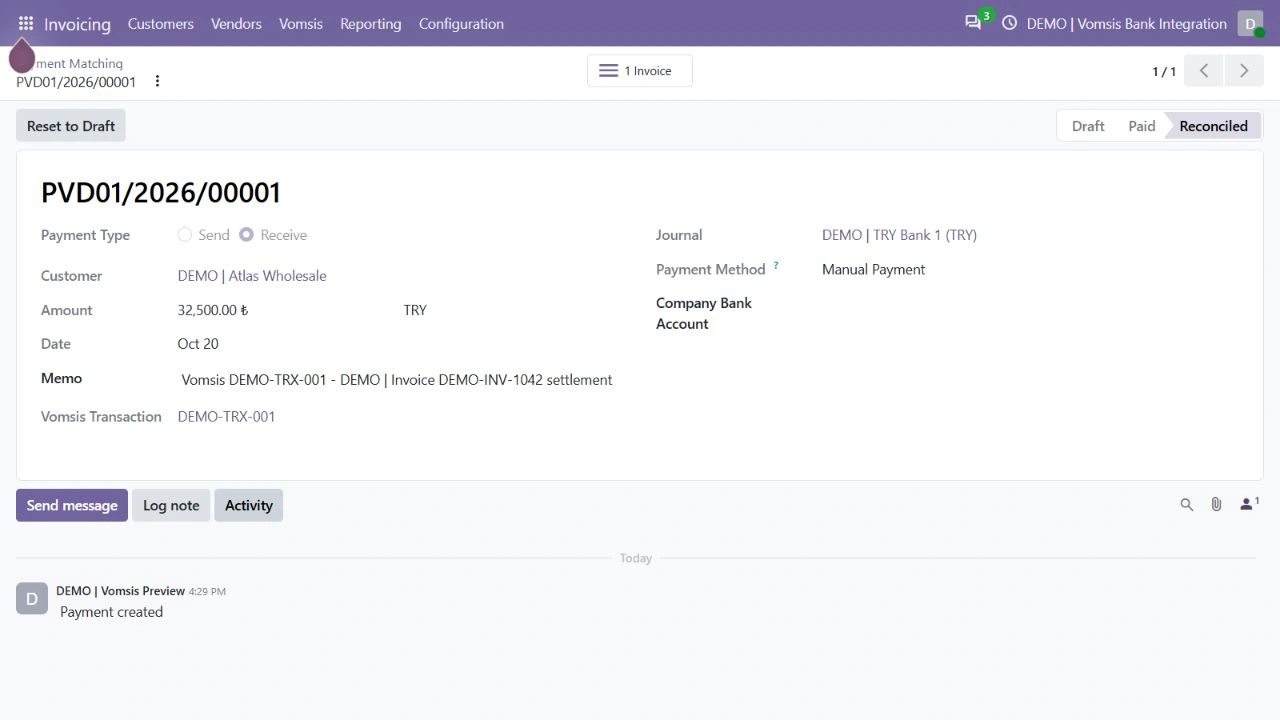Open the DEMO | Atlas Wholesale customer link
This screenshot has width=1280, height=720.
[252, 276]
